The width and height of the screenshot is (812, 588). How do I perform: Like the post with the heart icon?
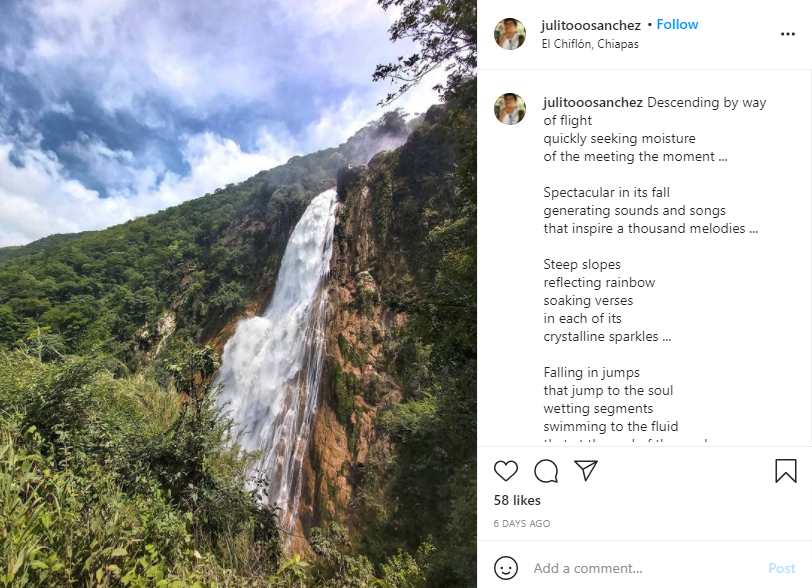506,471
